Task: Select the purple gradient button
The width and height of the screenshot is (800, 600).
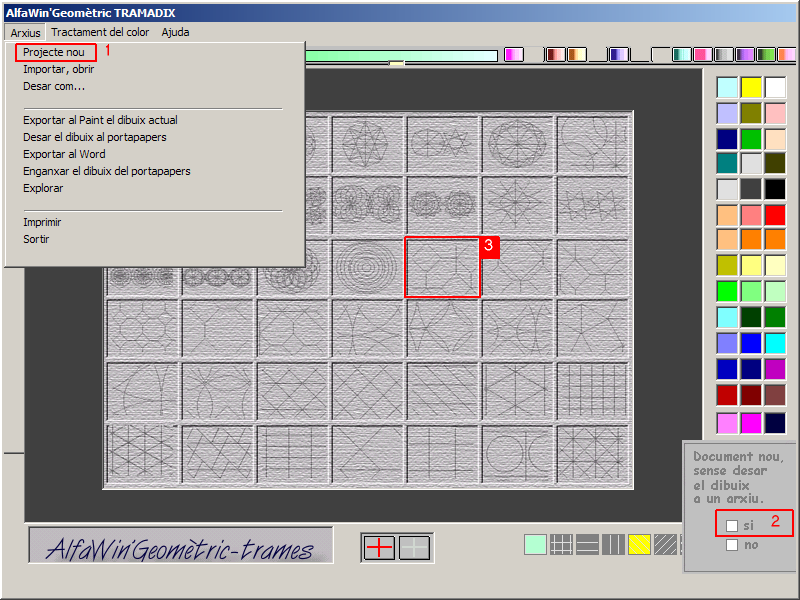Action: 745,54
